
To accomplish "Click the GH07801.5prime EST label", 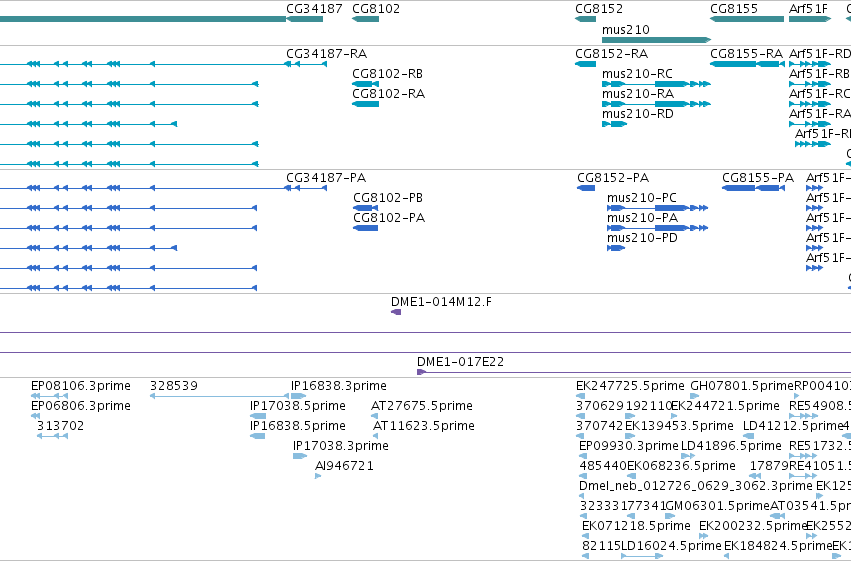I will click(x=742, y=386).
